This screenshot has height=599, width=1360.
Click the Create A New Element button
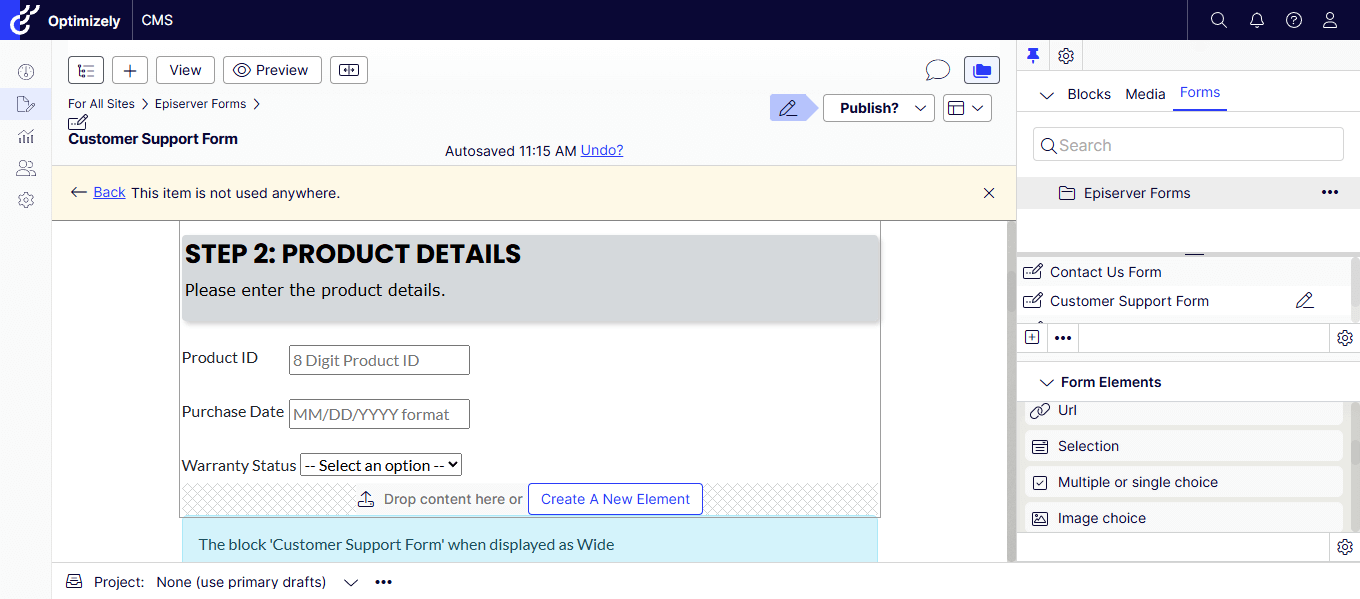pyautogui.click(x=615, y=499)
